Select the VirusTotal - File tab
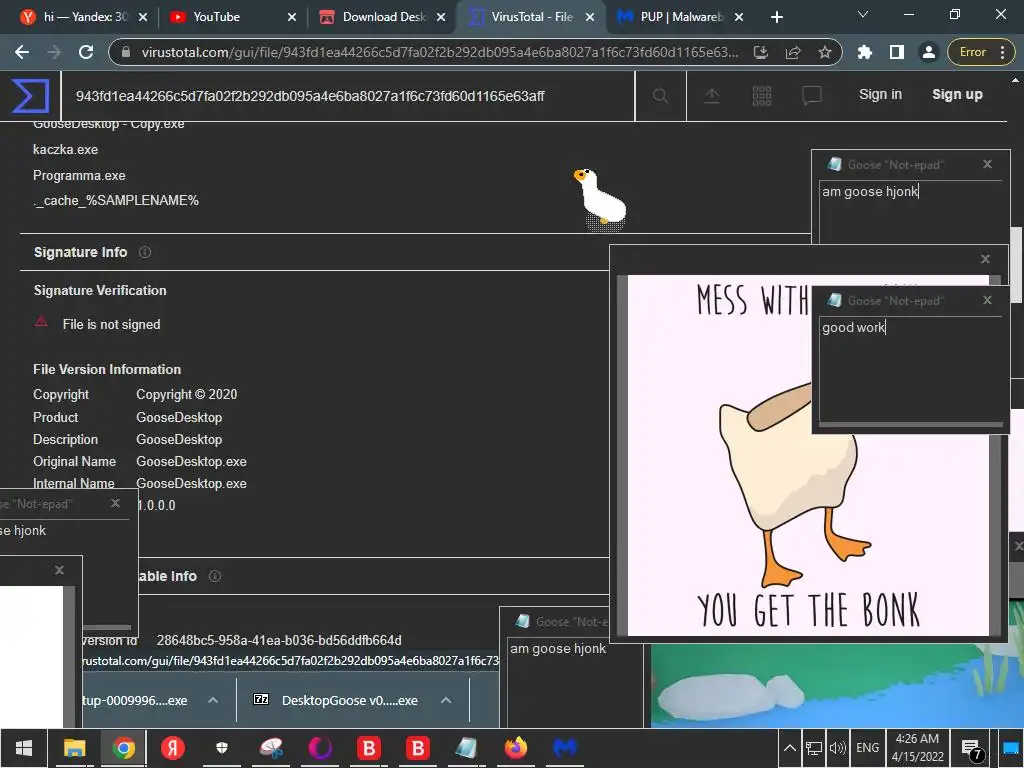The image size is (1024, 768). pos(531,17)
